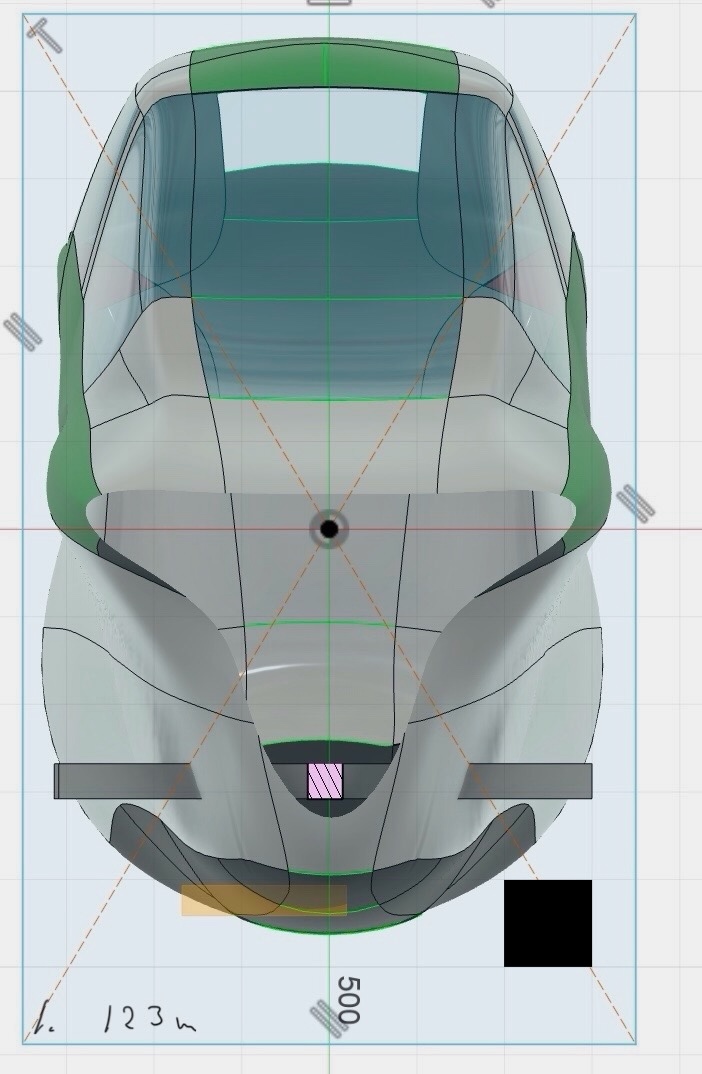The image size is (702, 1074).
Task: Select the parallel constraint icon on left edge
Action: click(x=22, y=330)
